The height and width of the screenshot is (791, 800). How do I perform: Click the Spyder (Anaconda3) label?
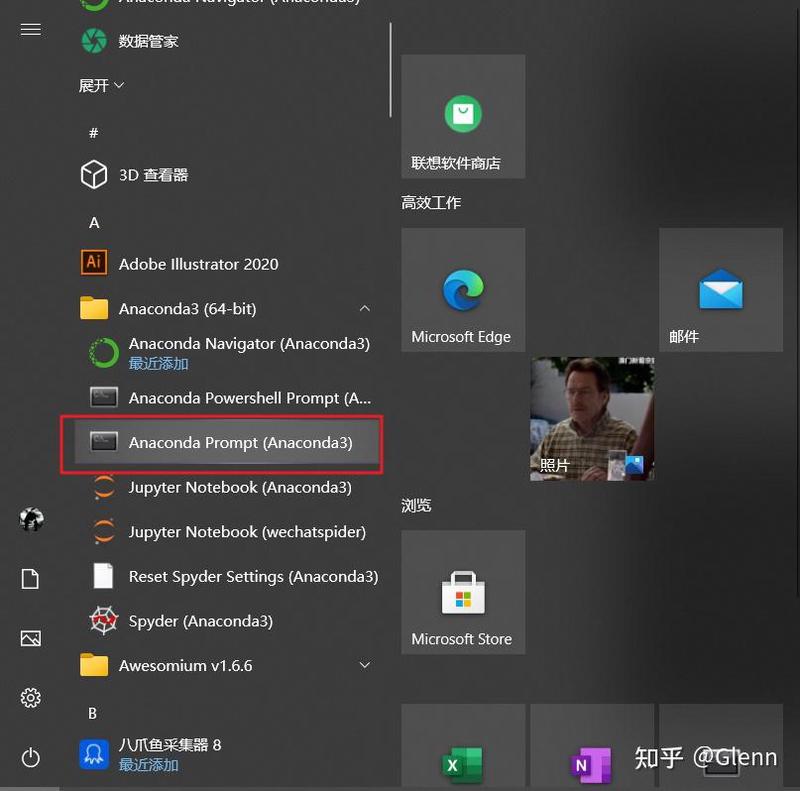(201, 621)
